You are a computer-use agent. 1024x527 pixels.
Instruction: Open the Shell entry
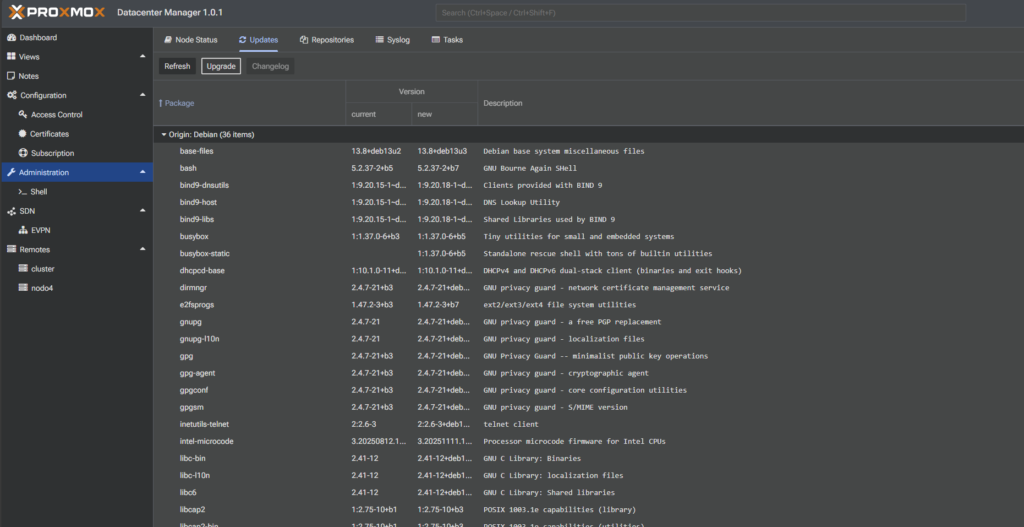(76, 192)
